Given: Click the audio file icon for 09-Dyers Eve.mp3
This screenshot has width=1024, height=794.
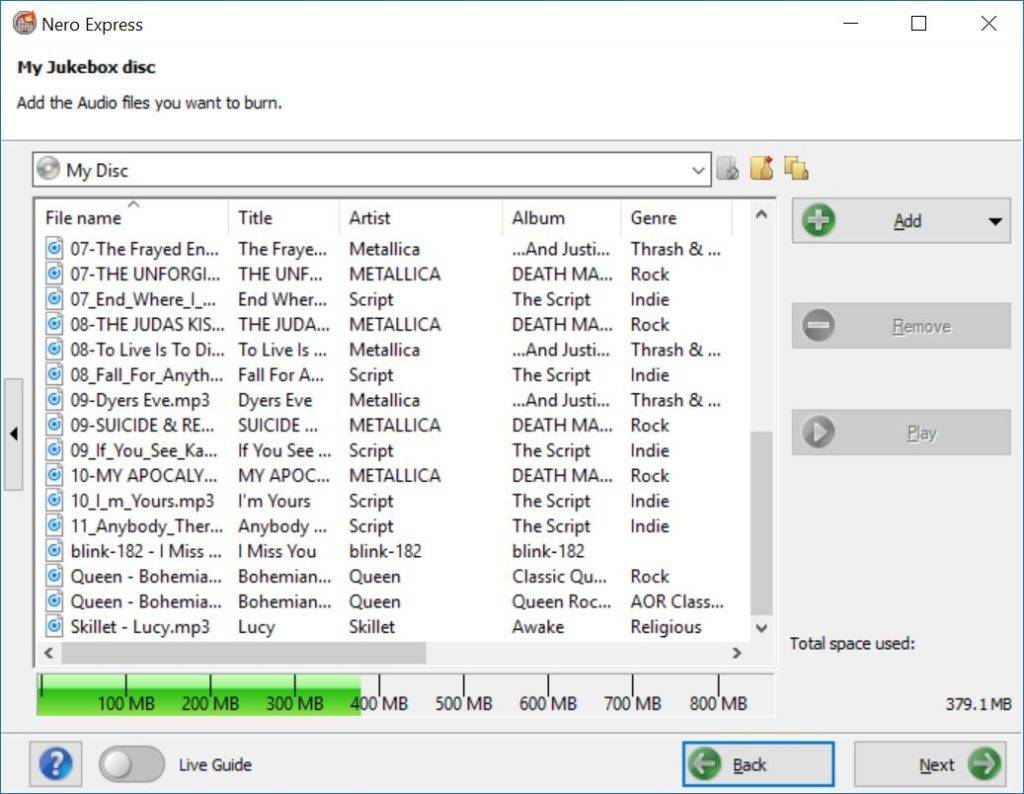Looking at the screenshot, I should click(55, 400).
